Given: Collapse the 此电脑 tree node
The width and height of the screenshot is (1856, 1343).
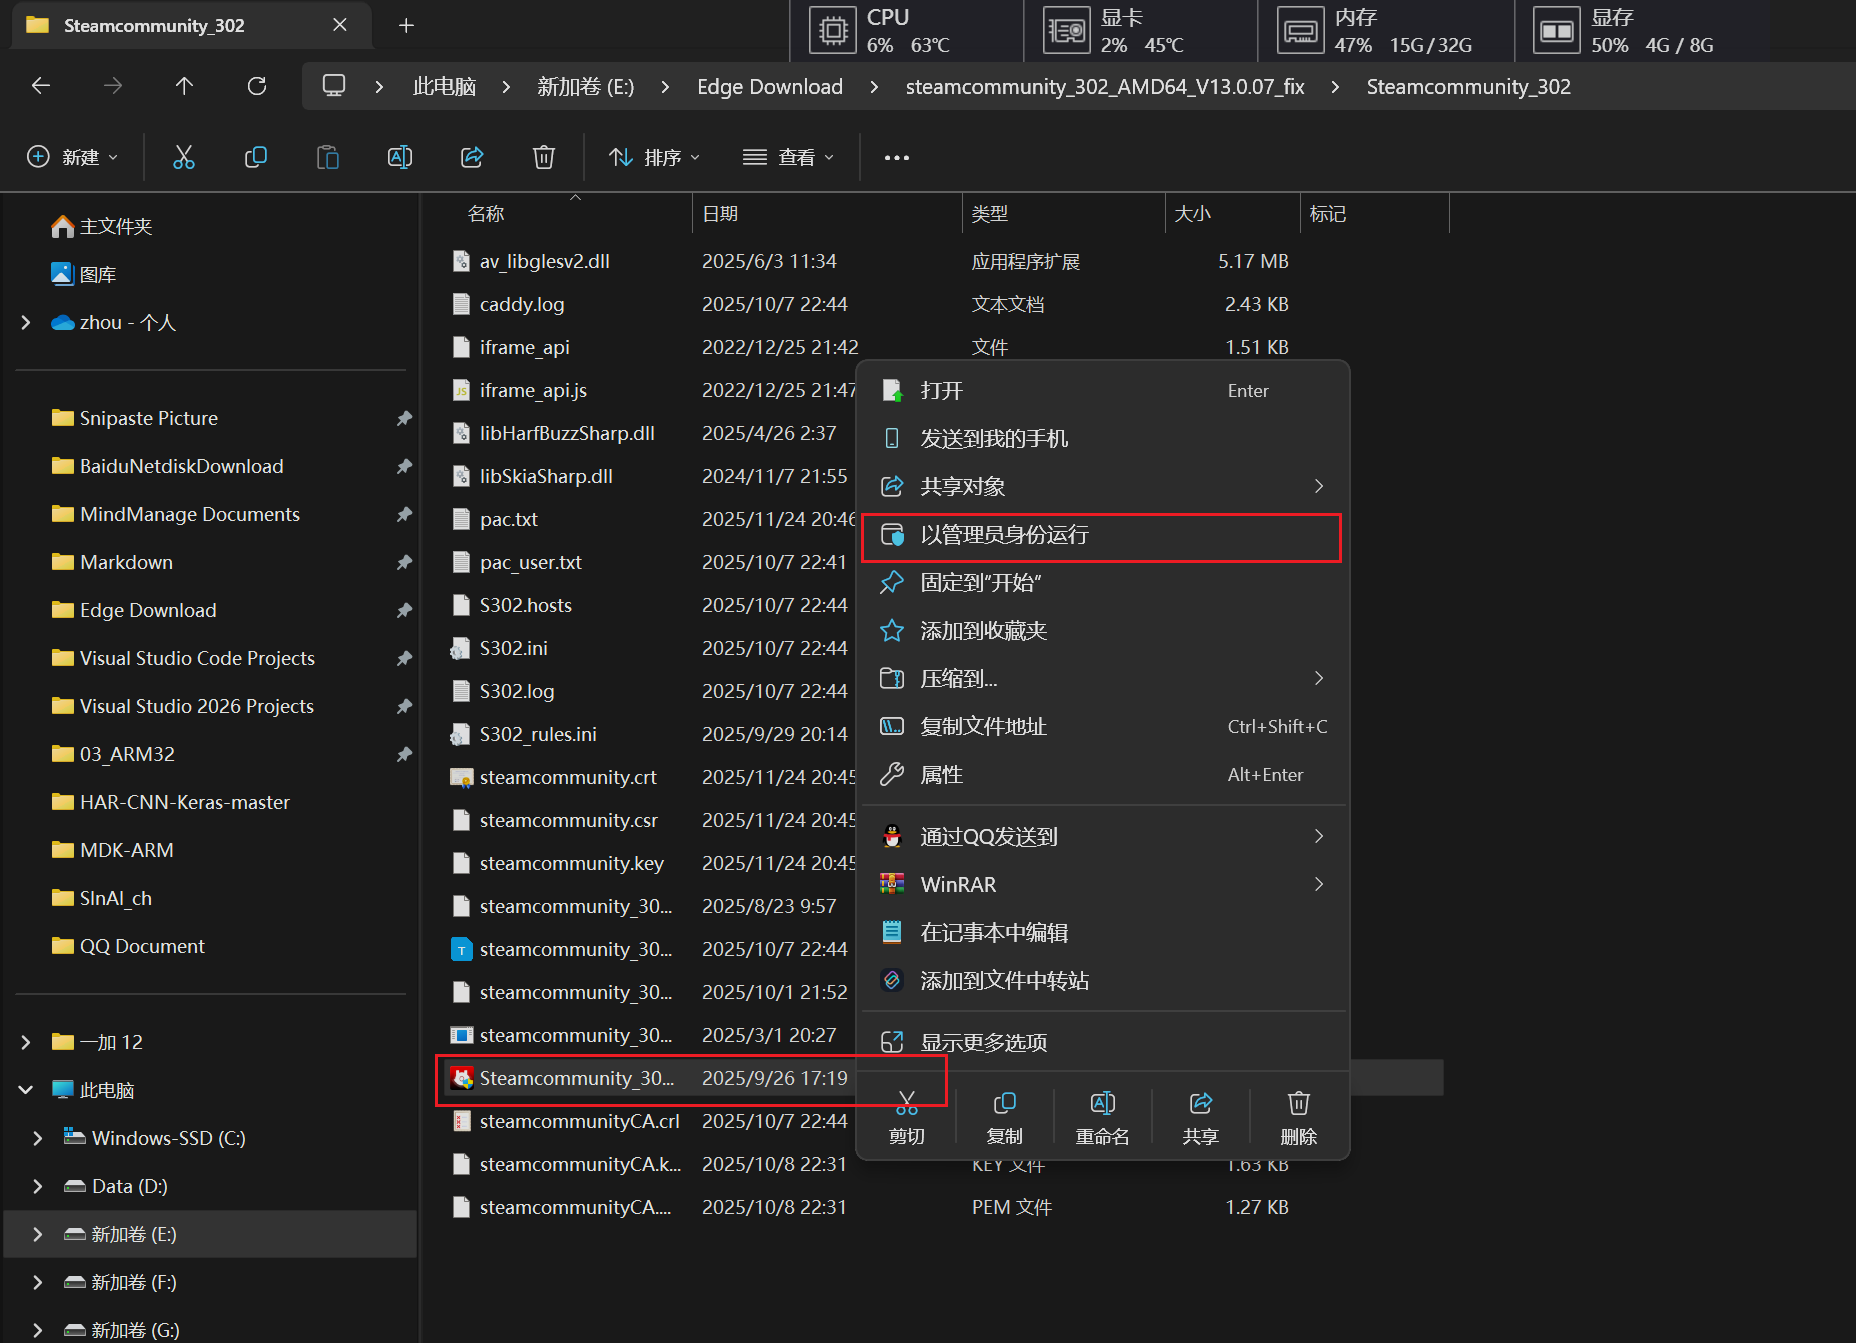Looking at the screenshot, I should click(x=26, y=1090).
